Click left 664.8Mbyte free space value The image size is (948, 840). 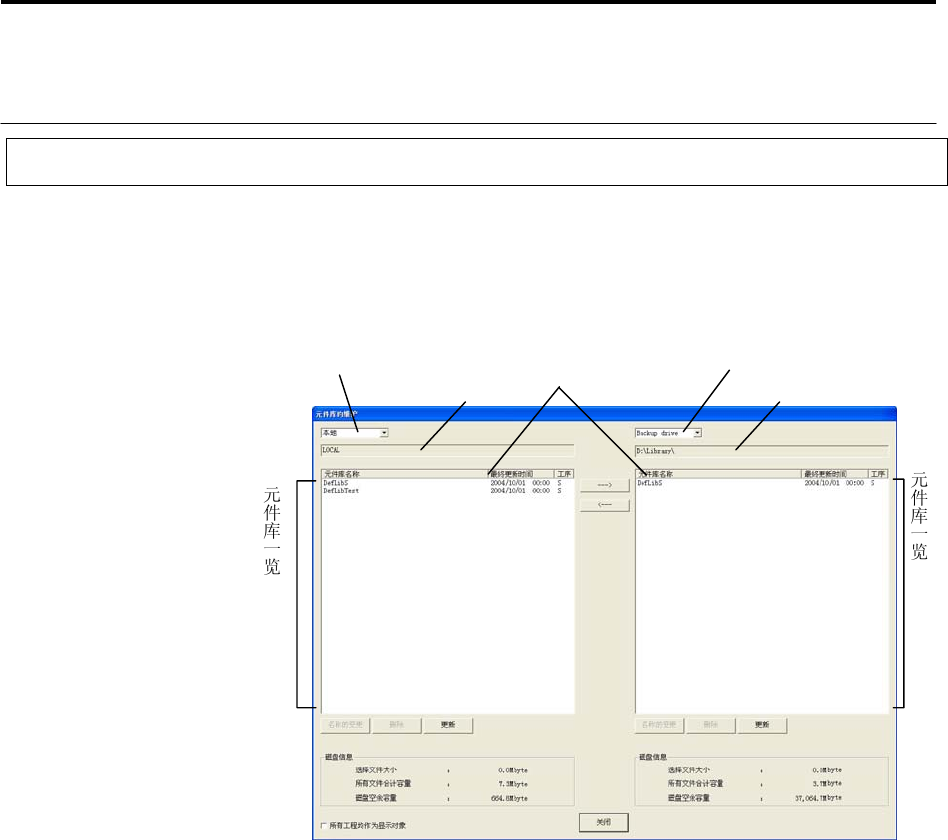509,798
